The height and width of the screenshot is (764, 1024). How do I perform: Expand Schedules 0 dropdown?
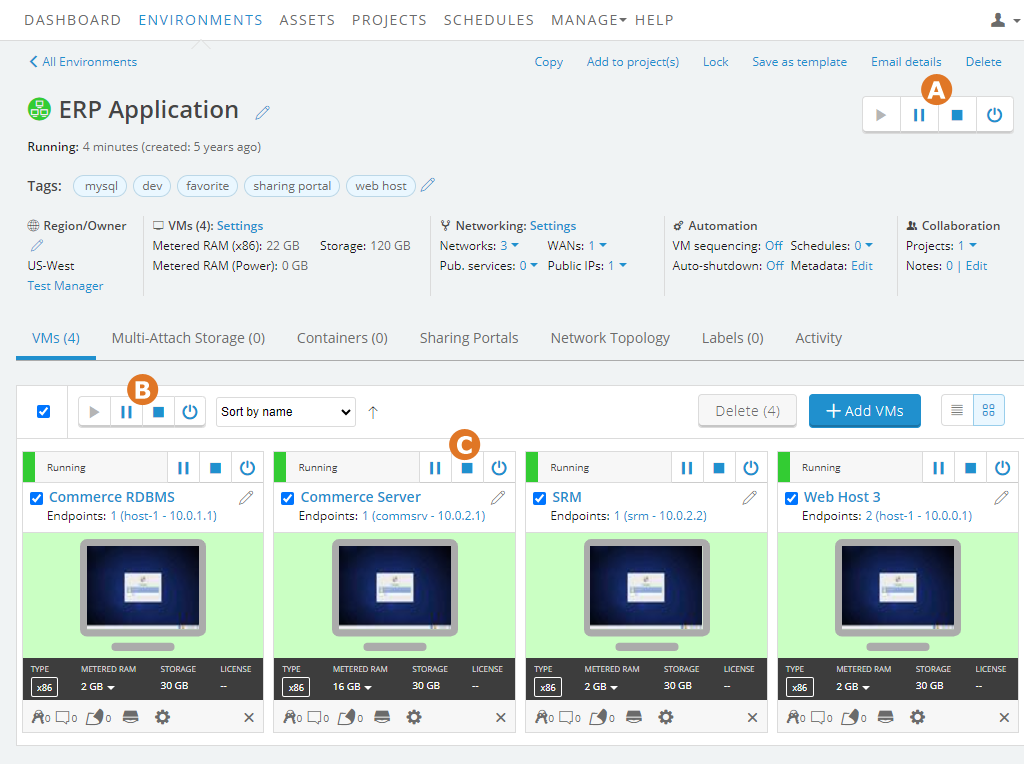tap(863, 246)
